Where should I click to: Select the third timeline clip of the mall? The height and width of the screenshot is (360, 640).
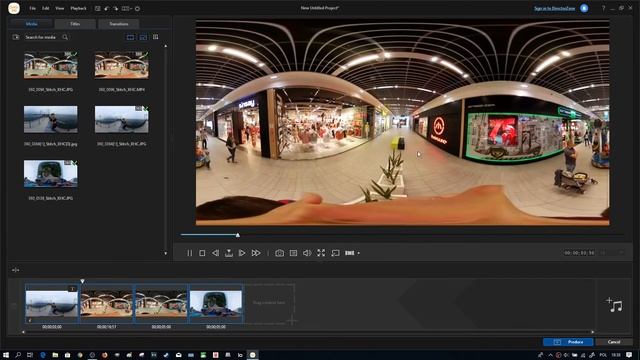coord(161,304)
